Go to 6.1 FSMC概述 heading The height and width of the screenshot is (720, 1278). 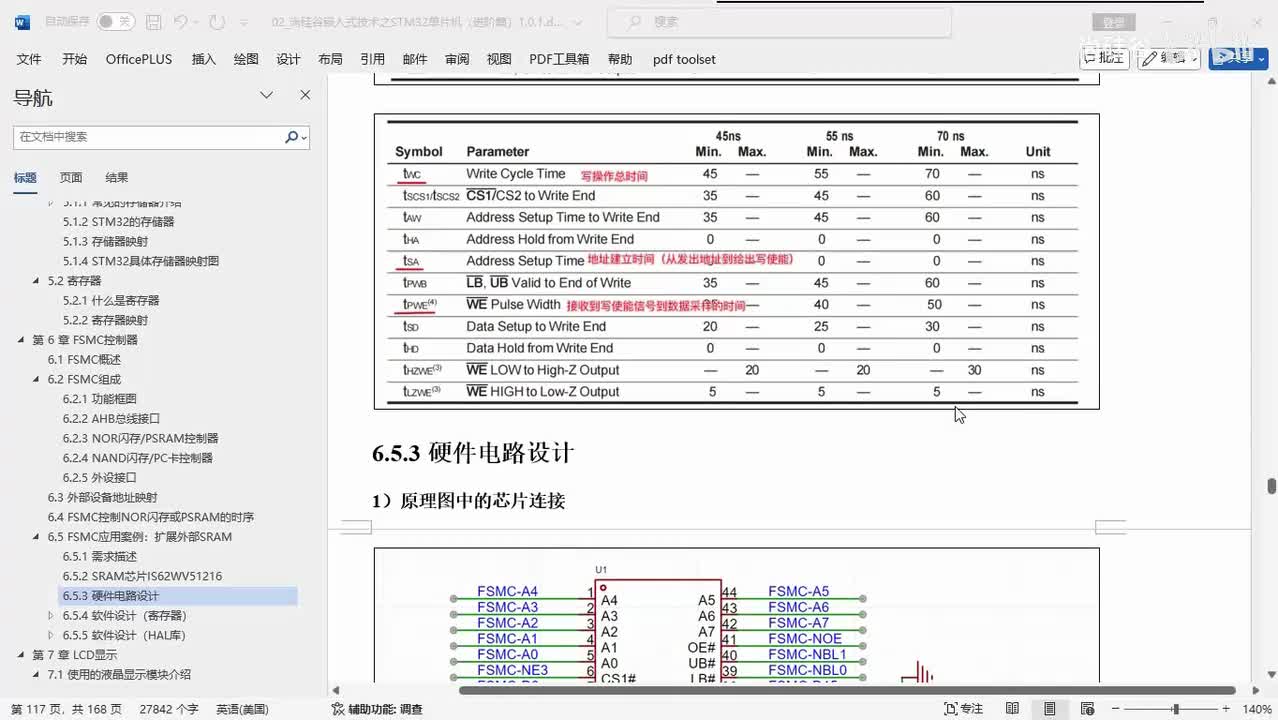coord(84,359)
